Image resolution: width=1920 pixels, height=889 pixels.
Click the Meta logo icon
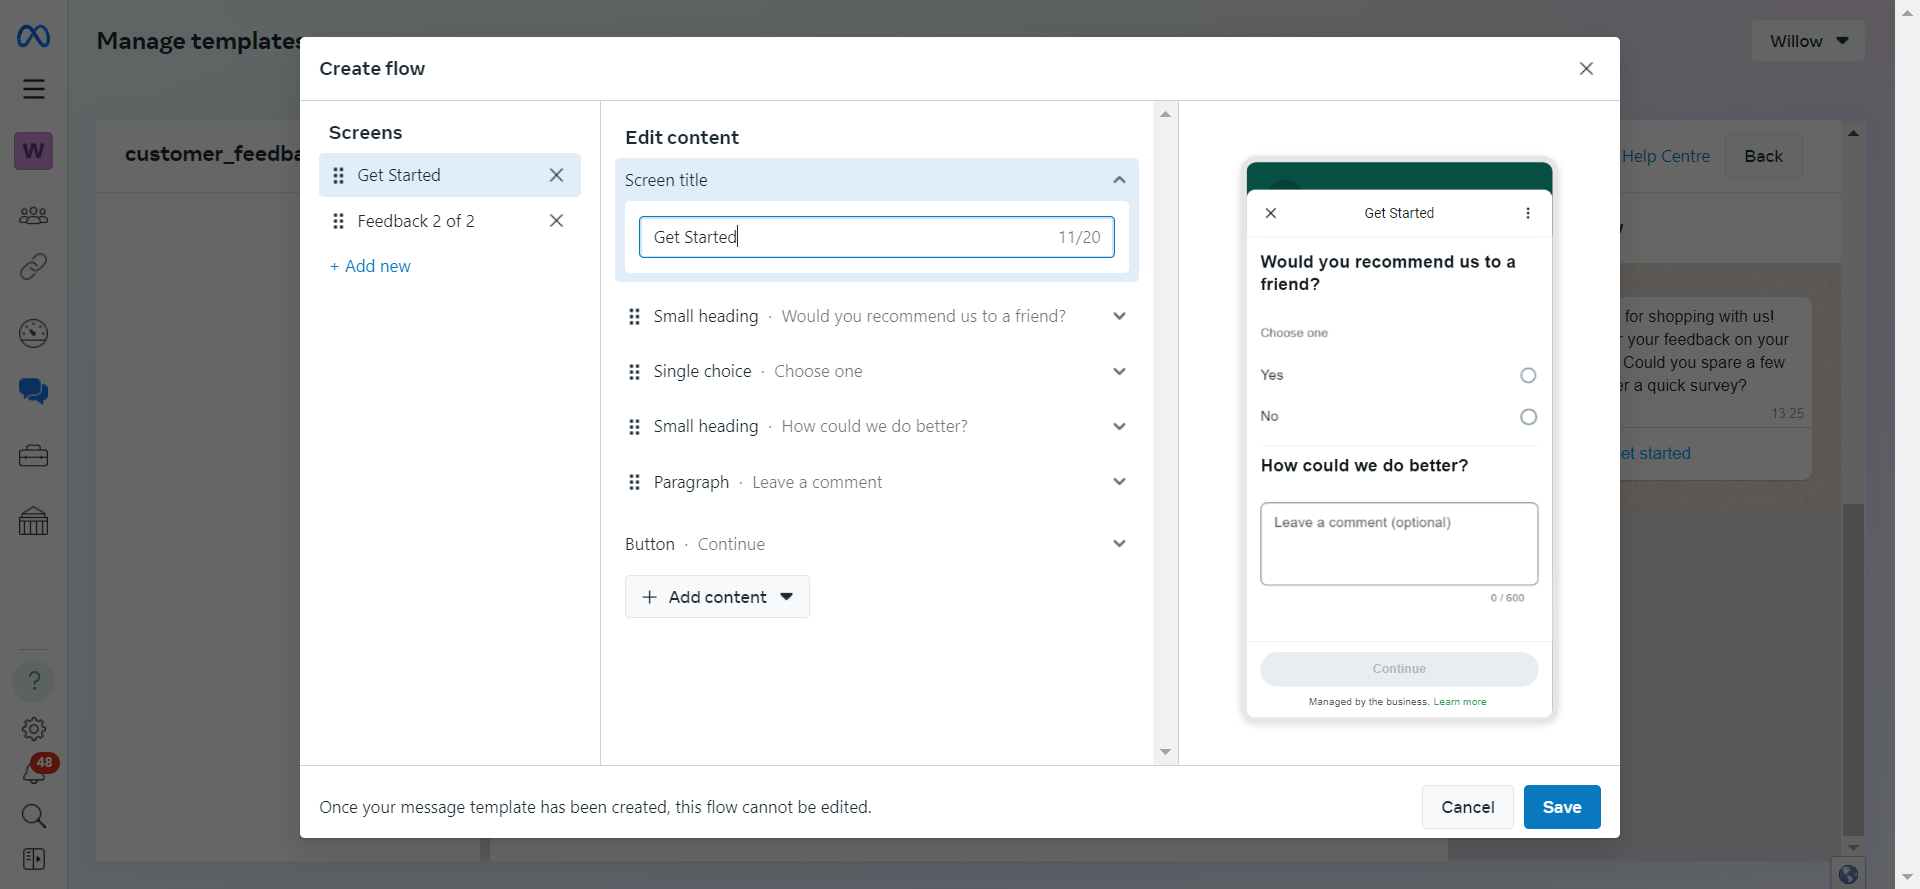click(x=33, y=37)
